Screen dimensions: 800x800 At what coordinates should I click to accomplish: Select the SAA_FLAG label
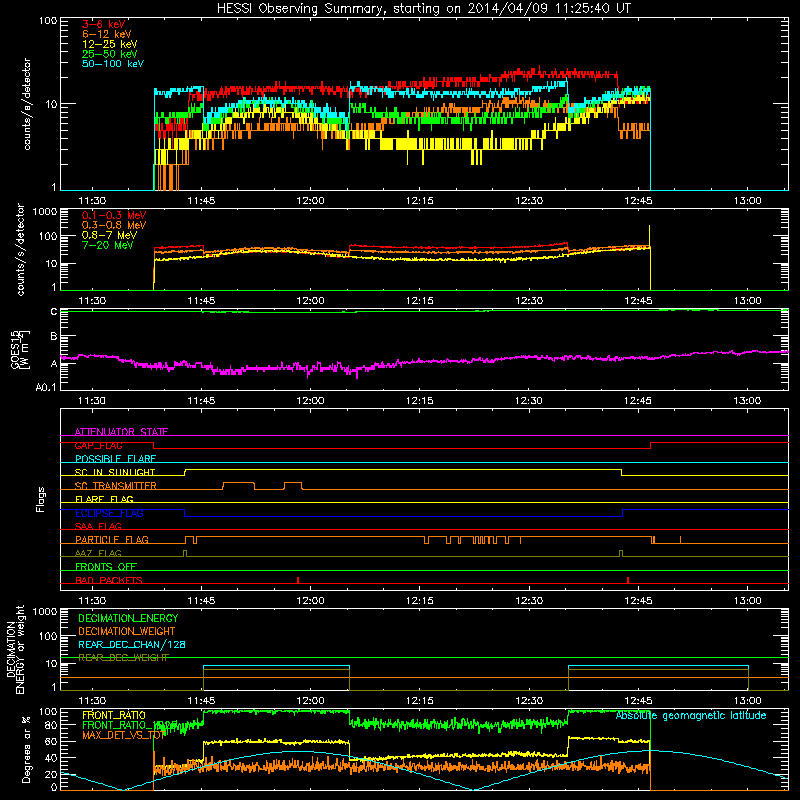tap(98, 526)
